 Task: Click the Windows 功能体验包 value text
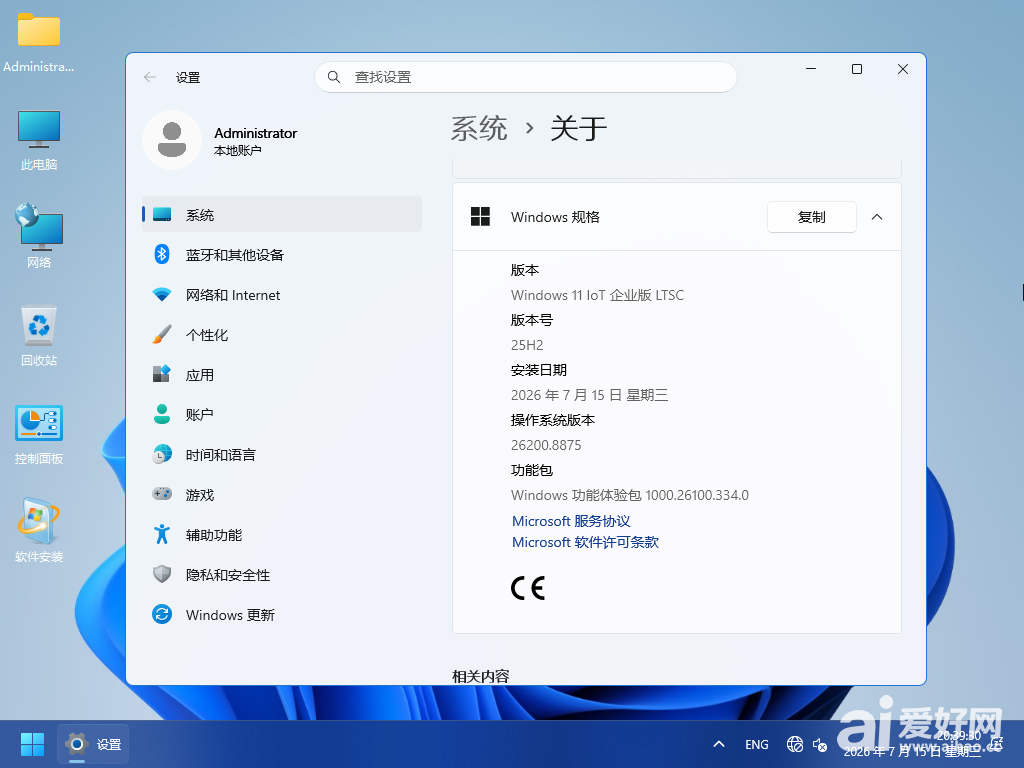(630, 495)
